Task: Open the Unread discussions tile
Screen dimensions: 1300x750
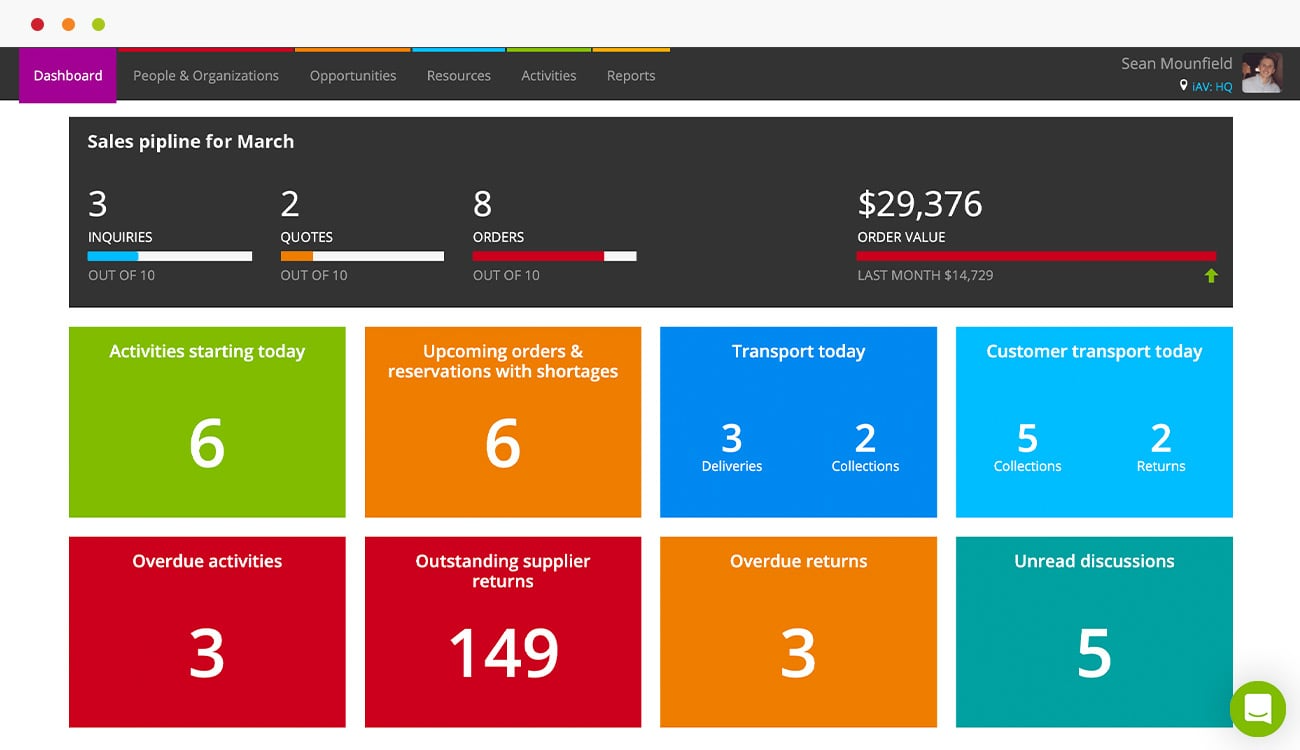Action: pyautogui.click(x=1094, y=632)
